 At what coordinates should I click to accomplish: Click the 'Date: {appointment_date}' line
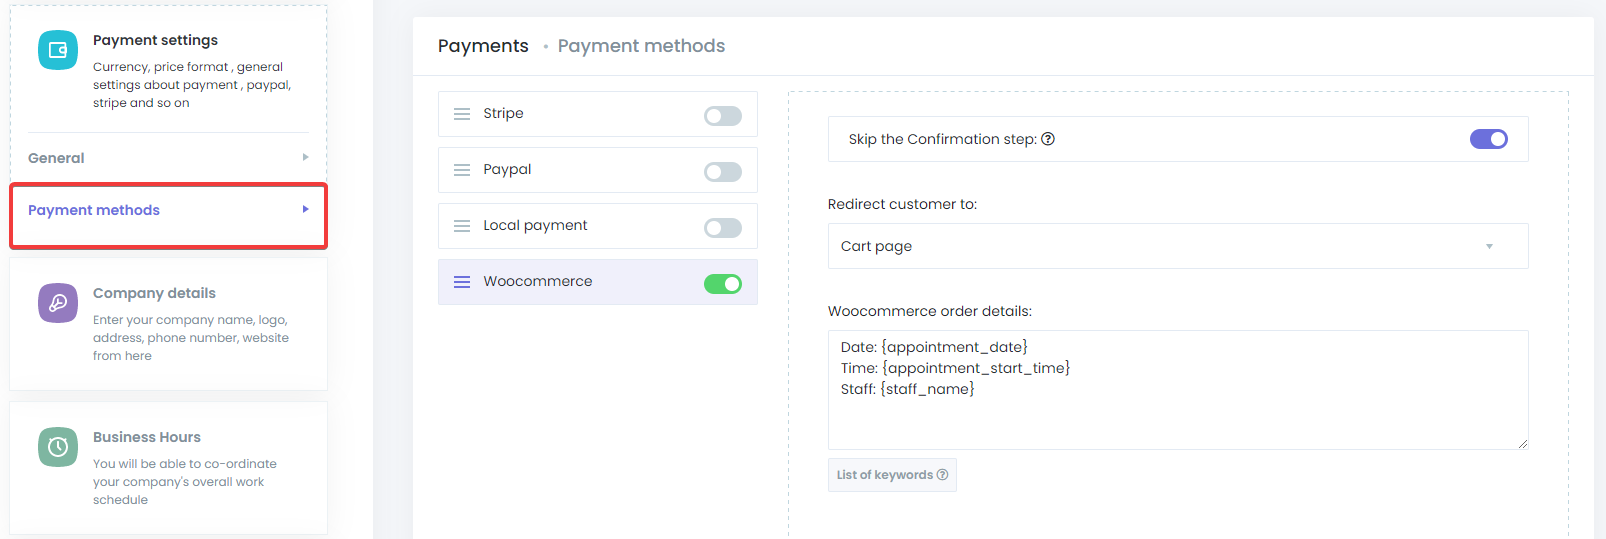click(x=934, y=347)
